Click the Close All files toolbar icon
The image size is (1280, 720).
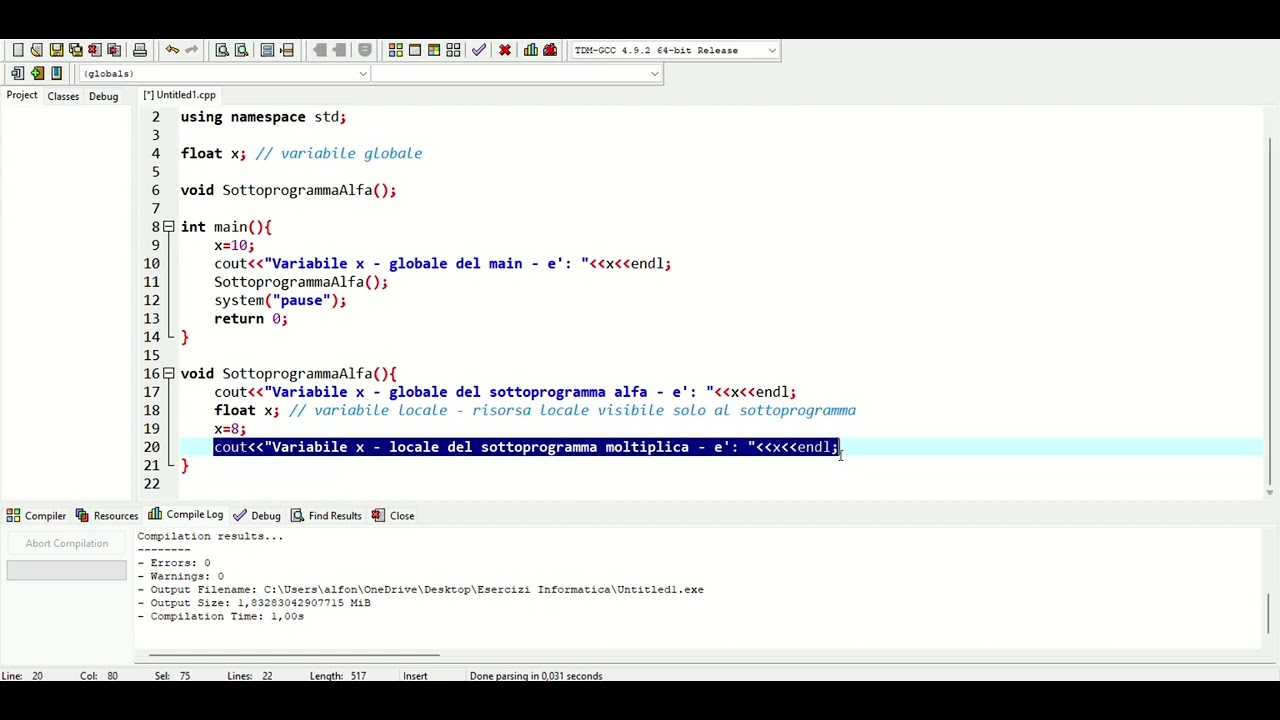114,50
